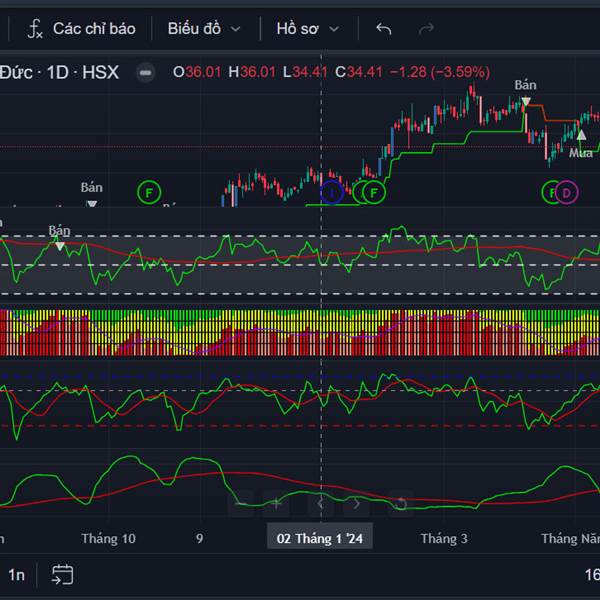Redo the last undone action

[x=426, y=29]
